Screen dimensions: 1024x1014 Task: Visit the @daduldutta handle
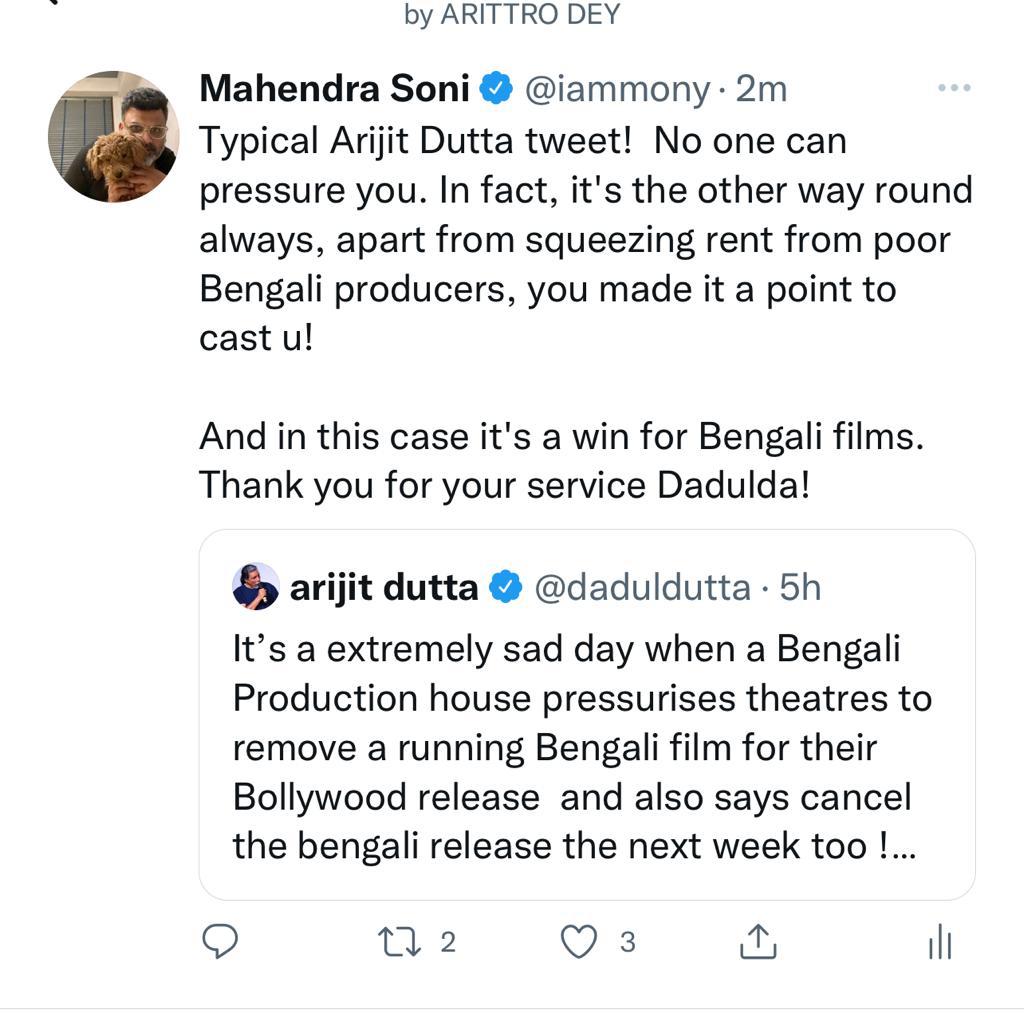643,587
